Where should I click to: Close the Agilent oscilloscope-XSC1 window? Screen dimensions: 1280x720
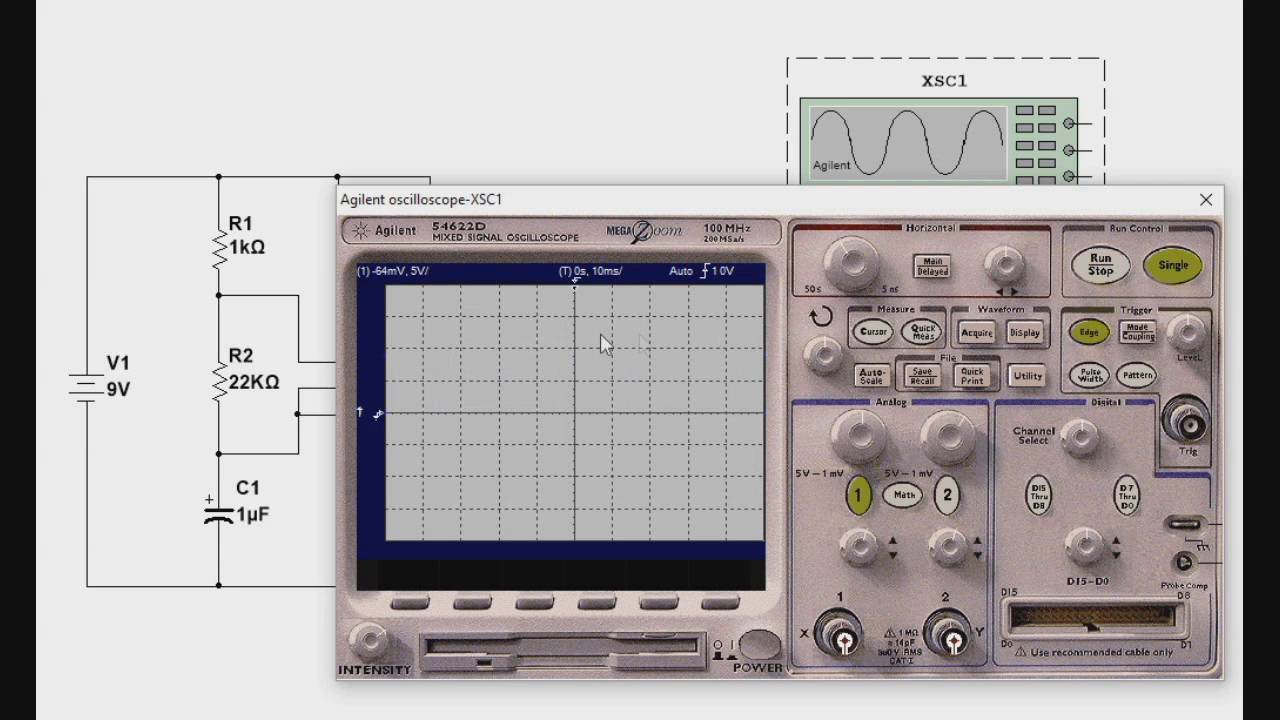(1206, 200)
